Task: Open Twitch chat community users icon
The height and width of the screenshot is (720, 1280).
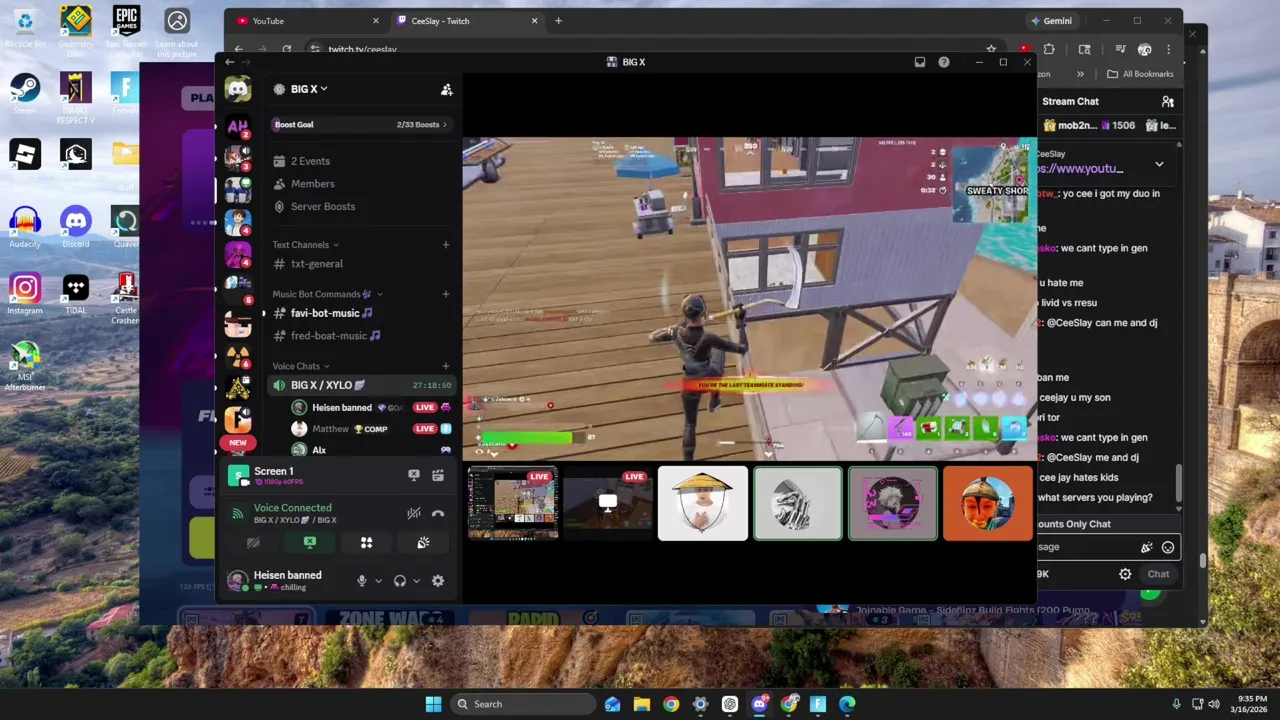Action: [x=1167, y=101]
